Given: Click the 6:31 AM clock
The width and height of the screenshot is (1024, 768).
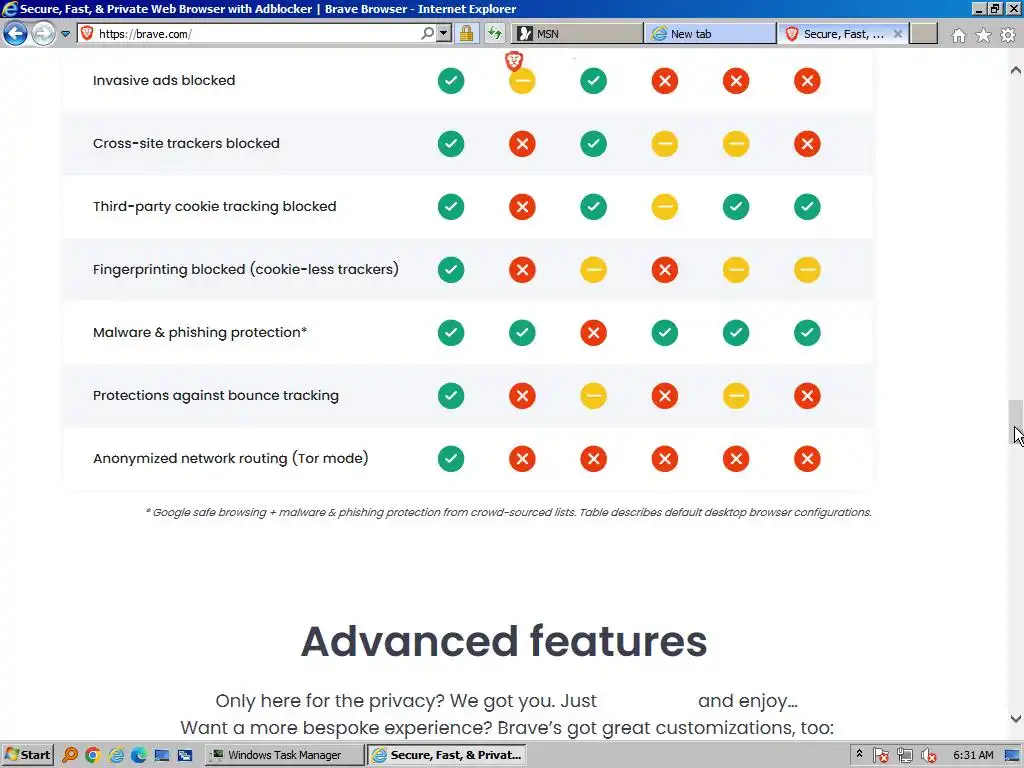Looking at the screenshot, I should 973,755.
